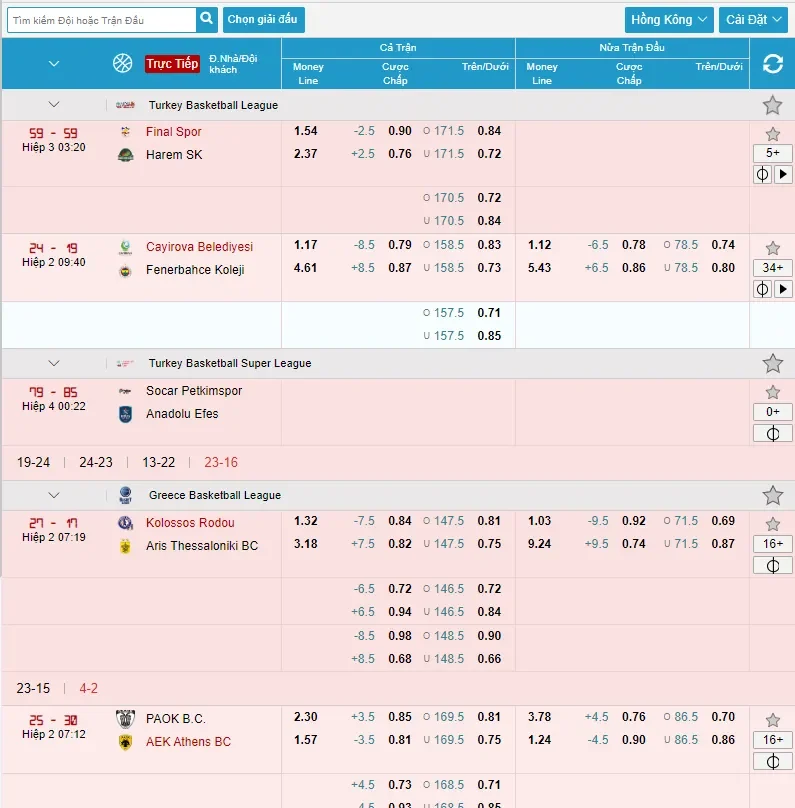This screenshot has height=808, width=795.
Task: Open stats icon for Socar Petkimspor match
Action: coord(772,433)
